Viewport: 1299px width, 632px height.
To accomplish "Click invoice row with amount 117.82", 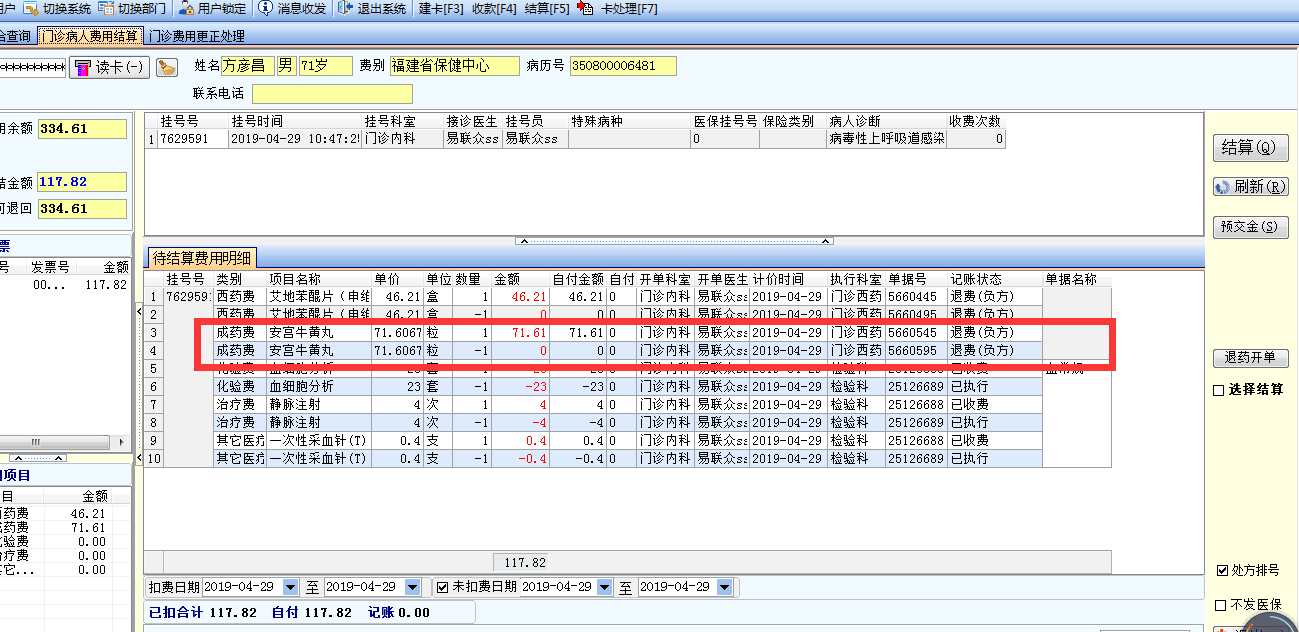I will (x=65, y=285).
